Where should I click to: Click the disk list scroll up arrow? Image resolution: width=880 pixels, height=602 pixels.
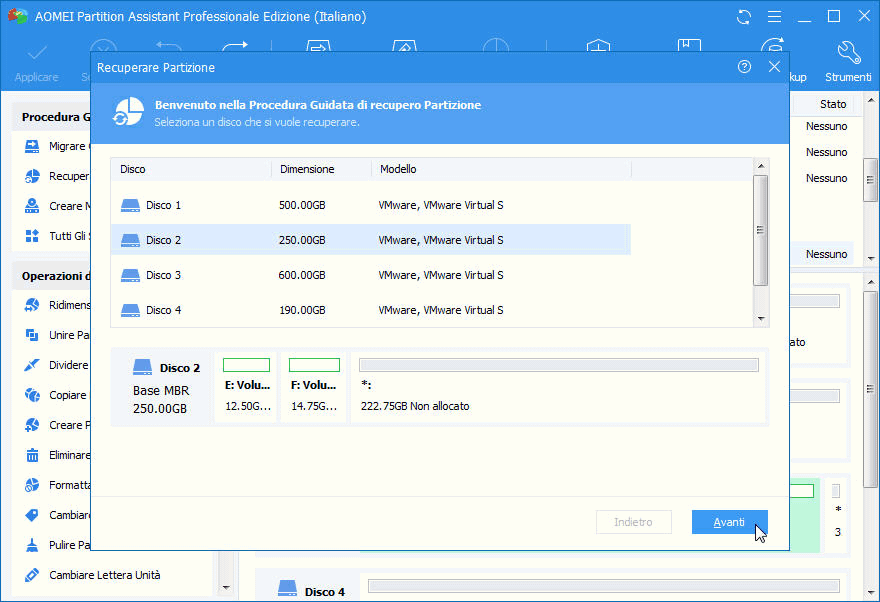tap(760, 166)
